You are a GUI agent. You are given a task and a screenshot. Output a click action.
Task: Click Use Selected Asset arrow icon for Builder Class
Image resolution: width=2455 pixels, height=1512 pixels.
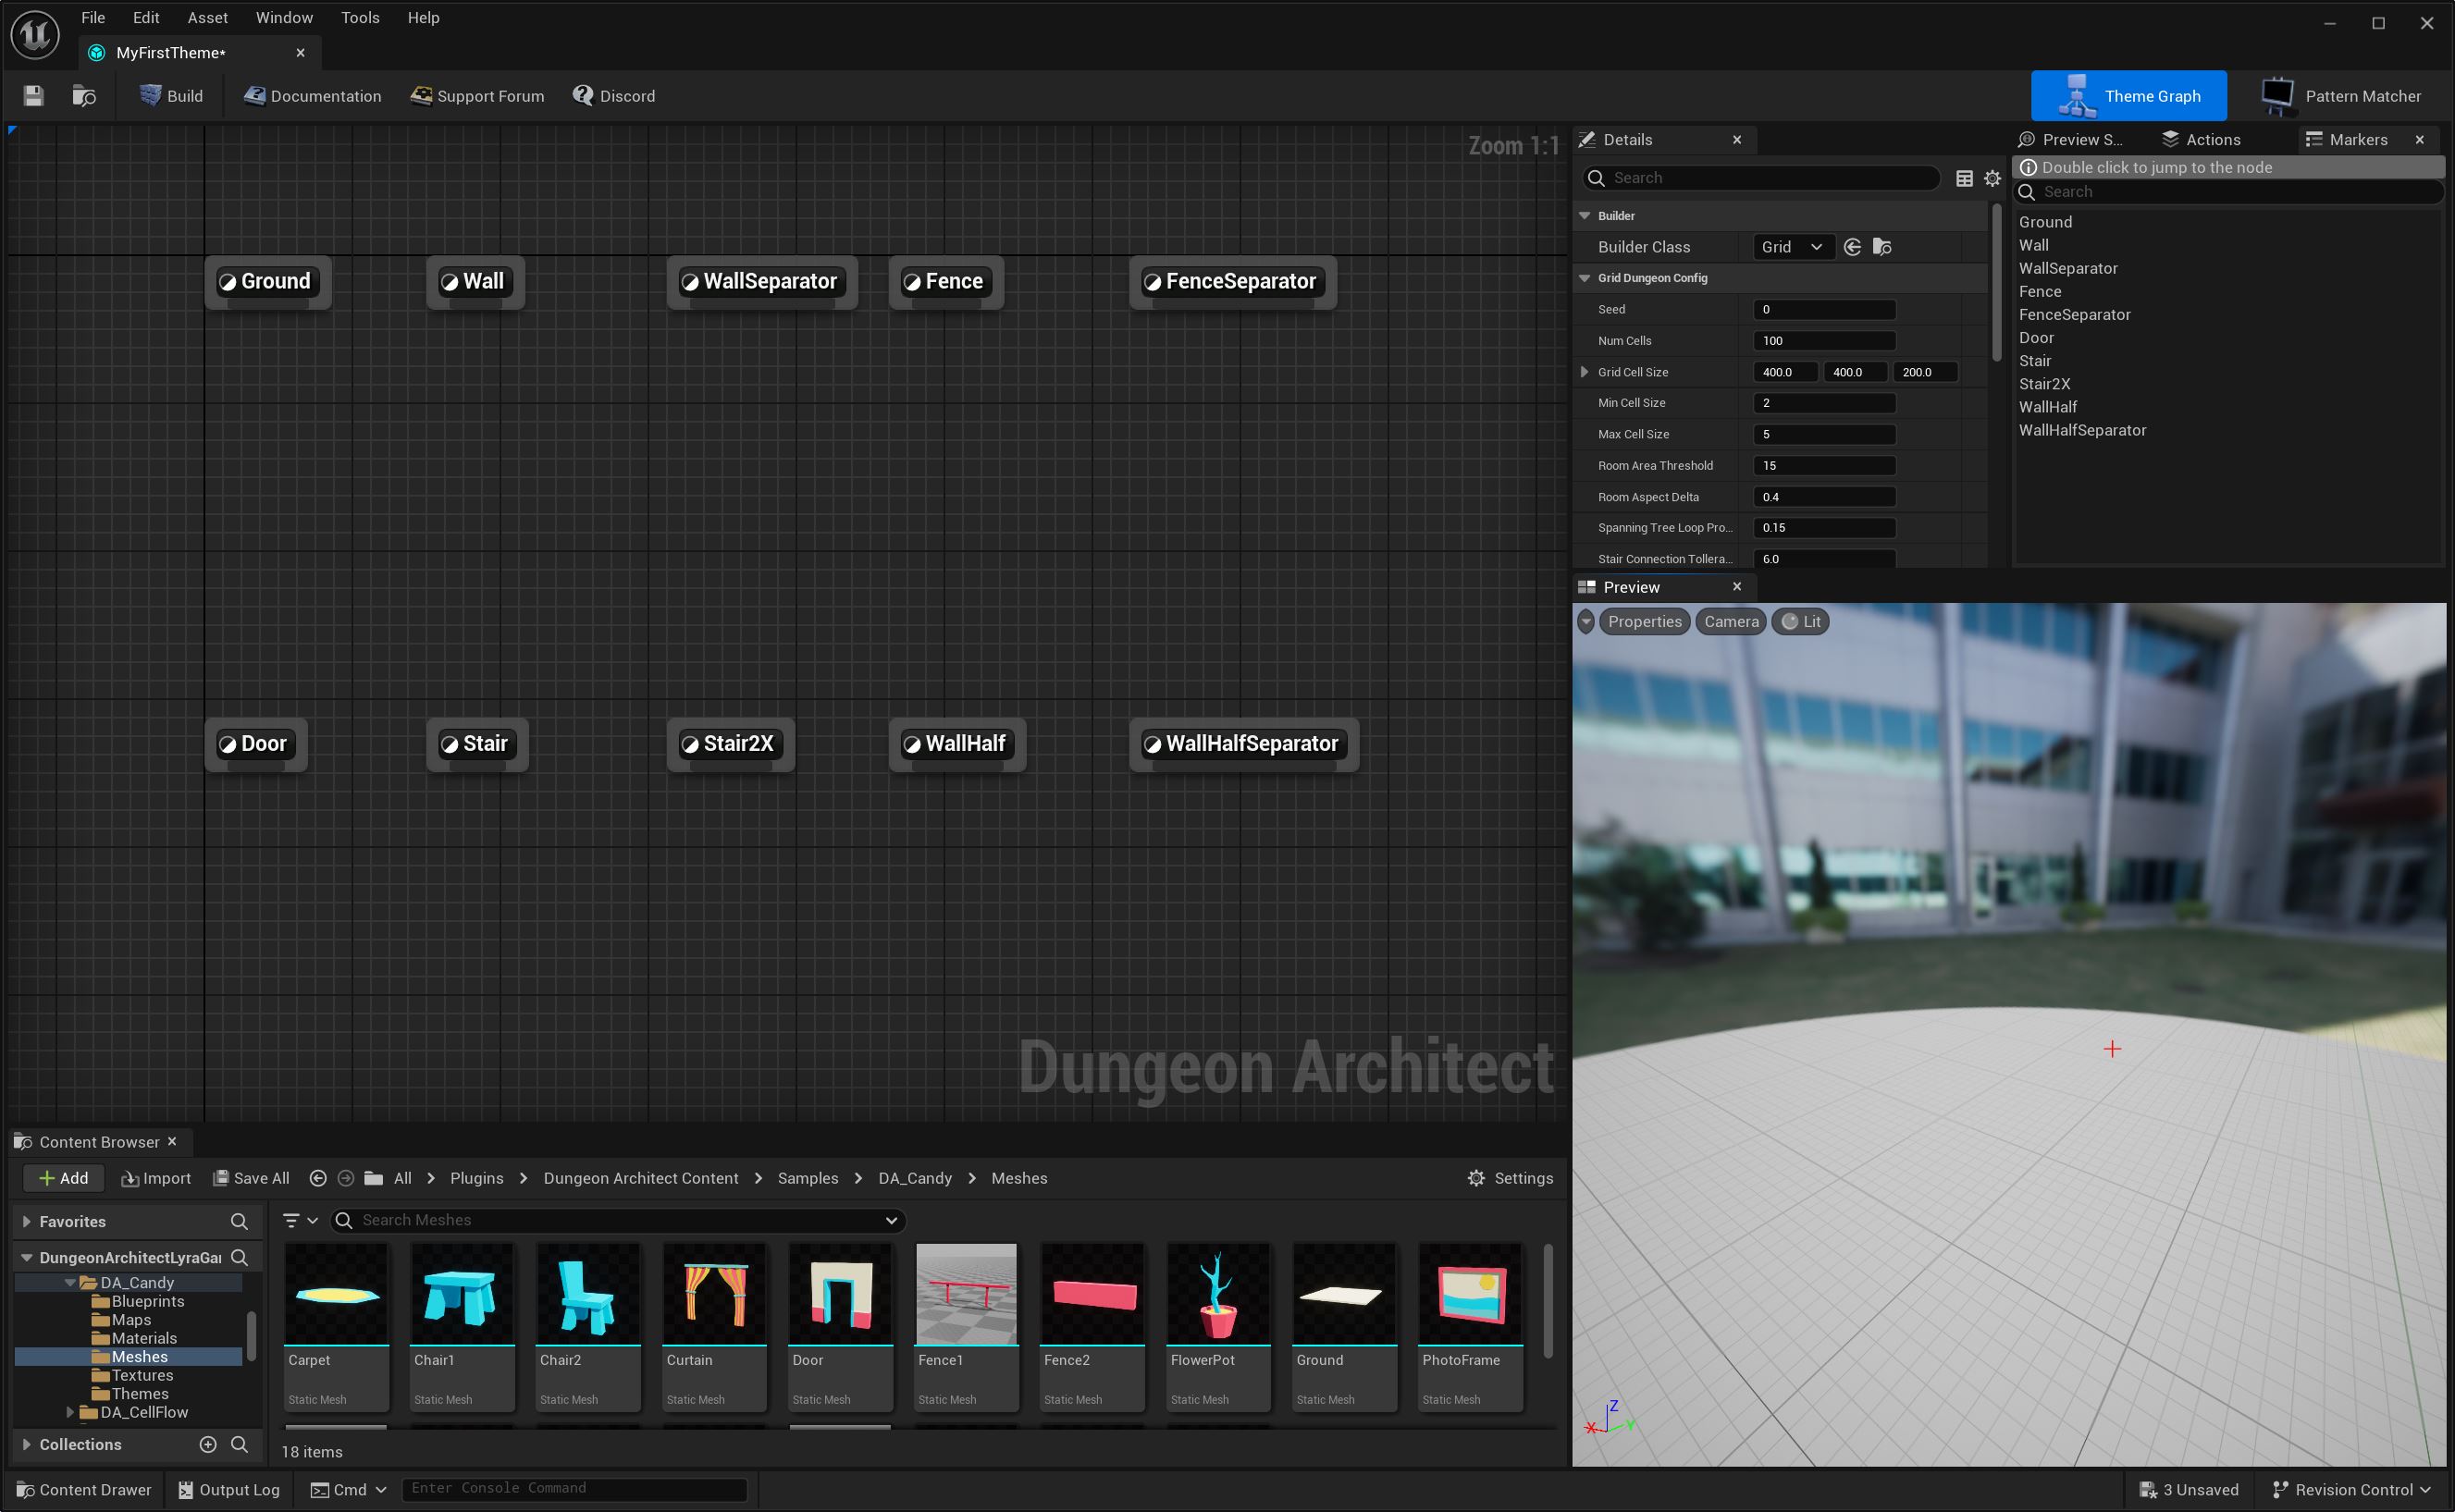coord(1852,247)
